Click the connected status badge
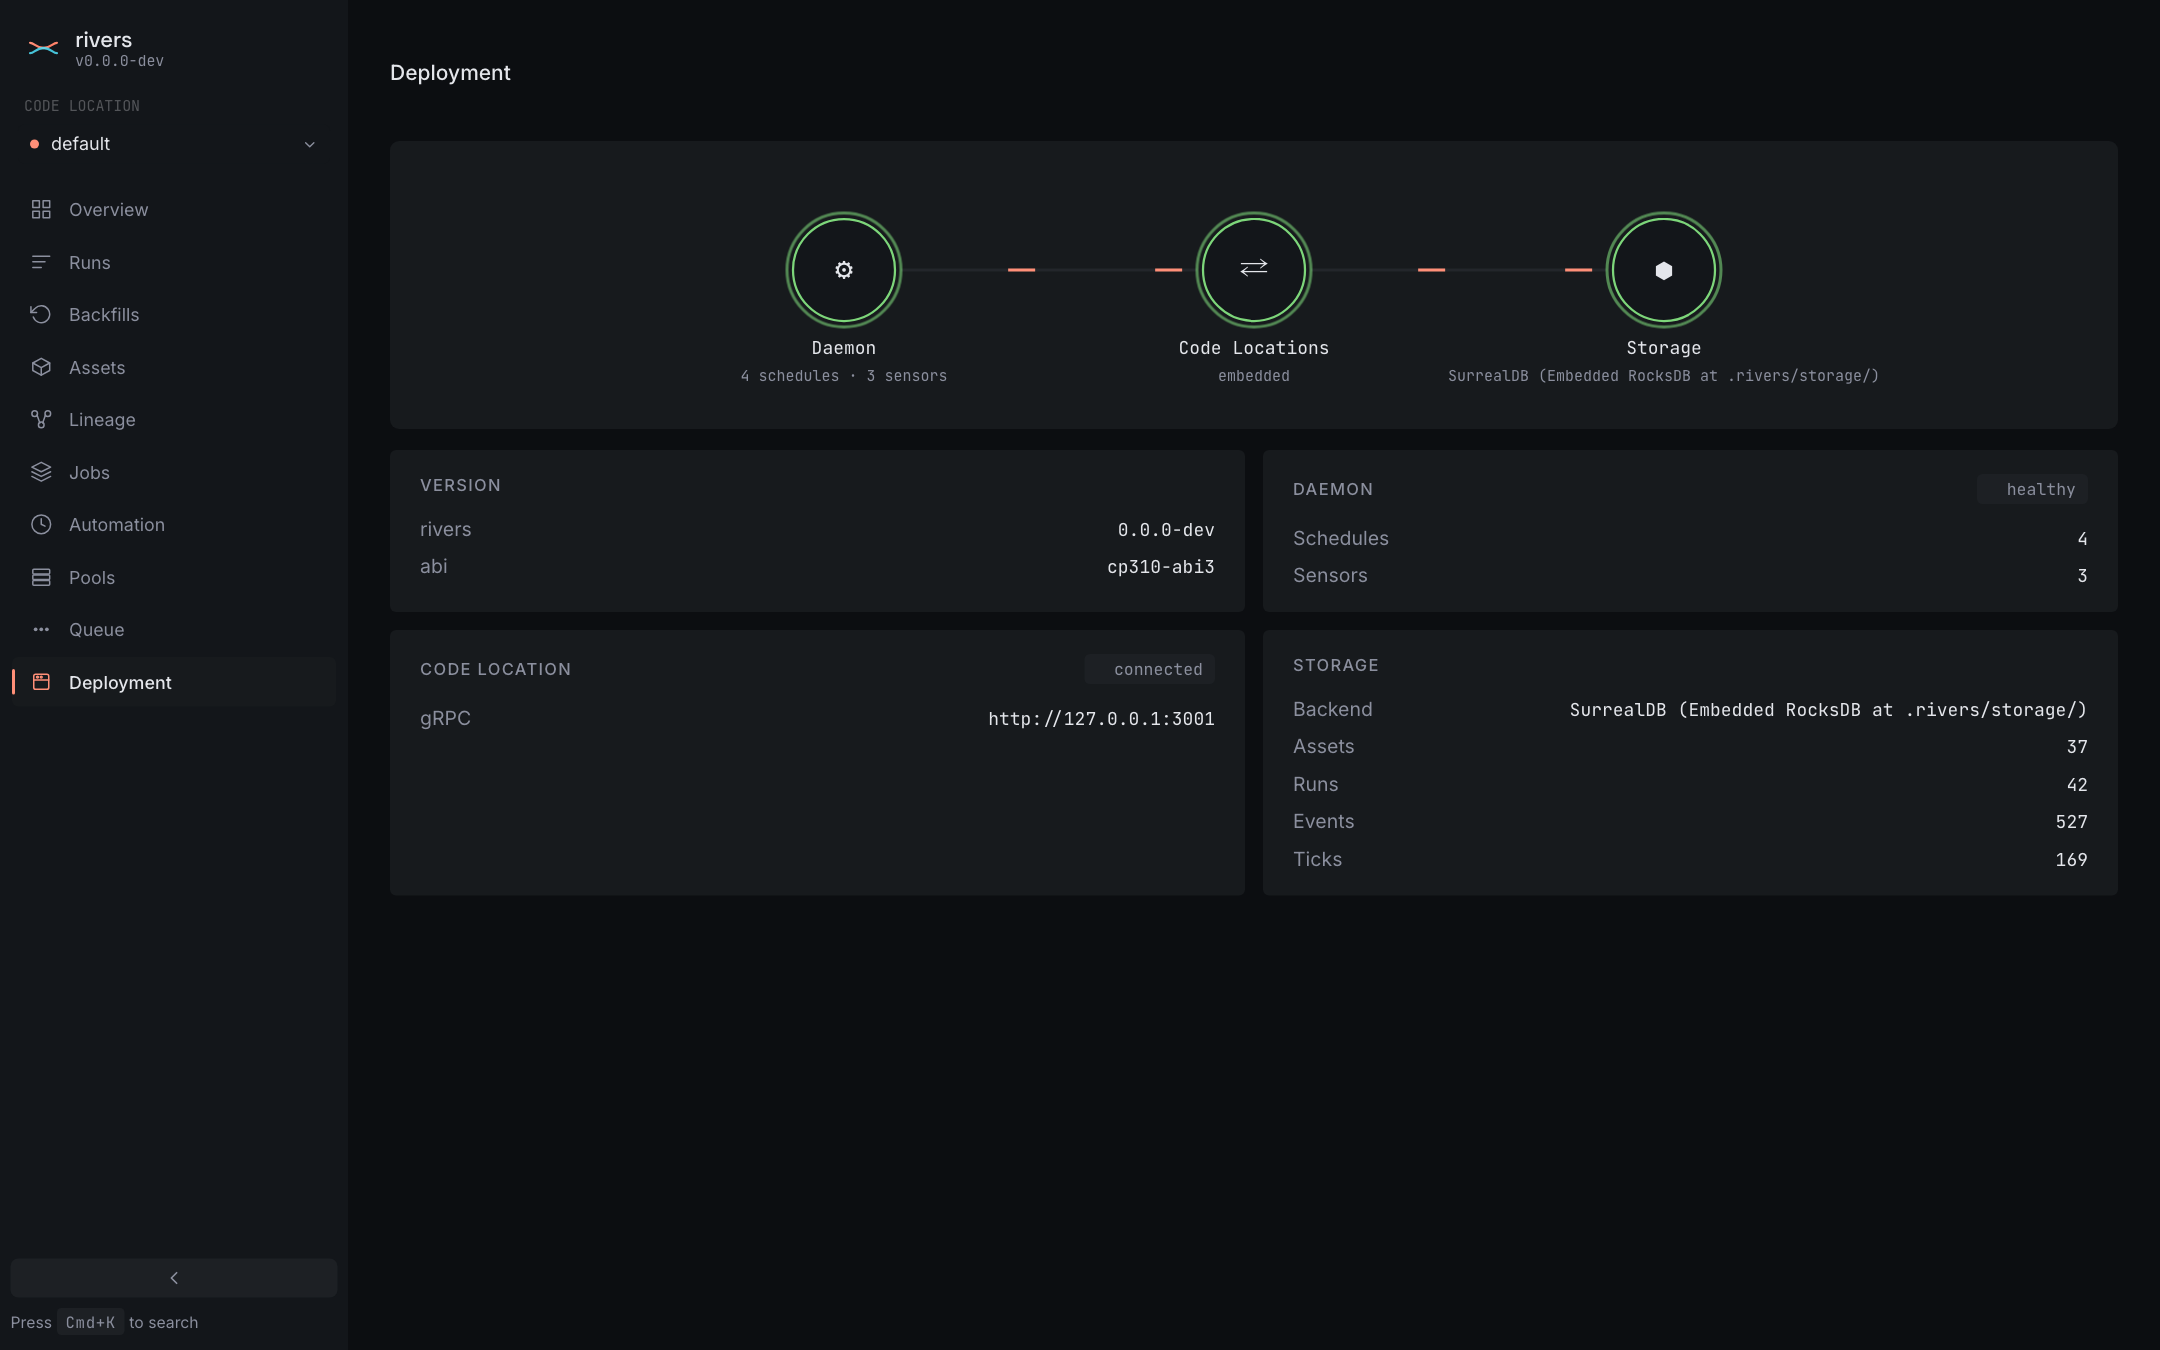The height and width of the screenshot is (1350, 2160). pyautogui.click(x=1150, y=669)
